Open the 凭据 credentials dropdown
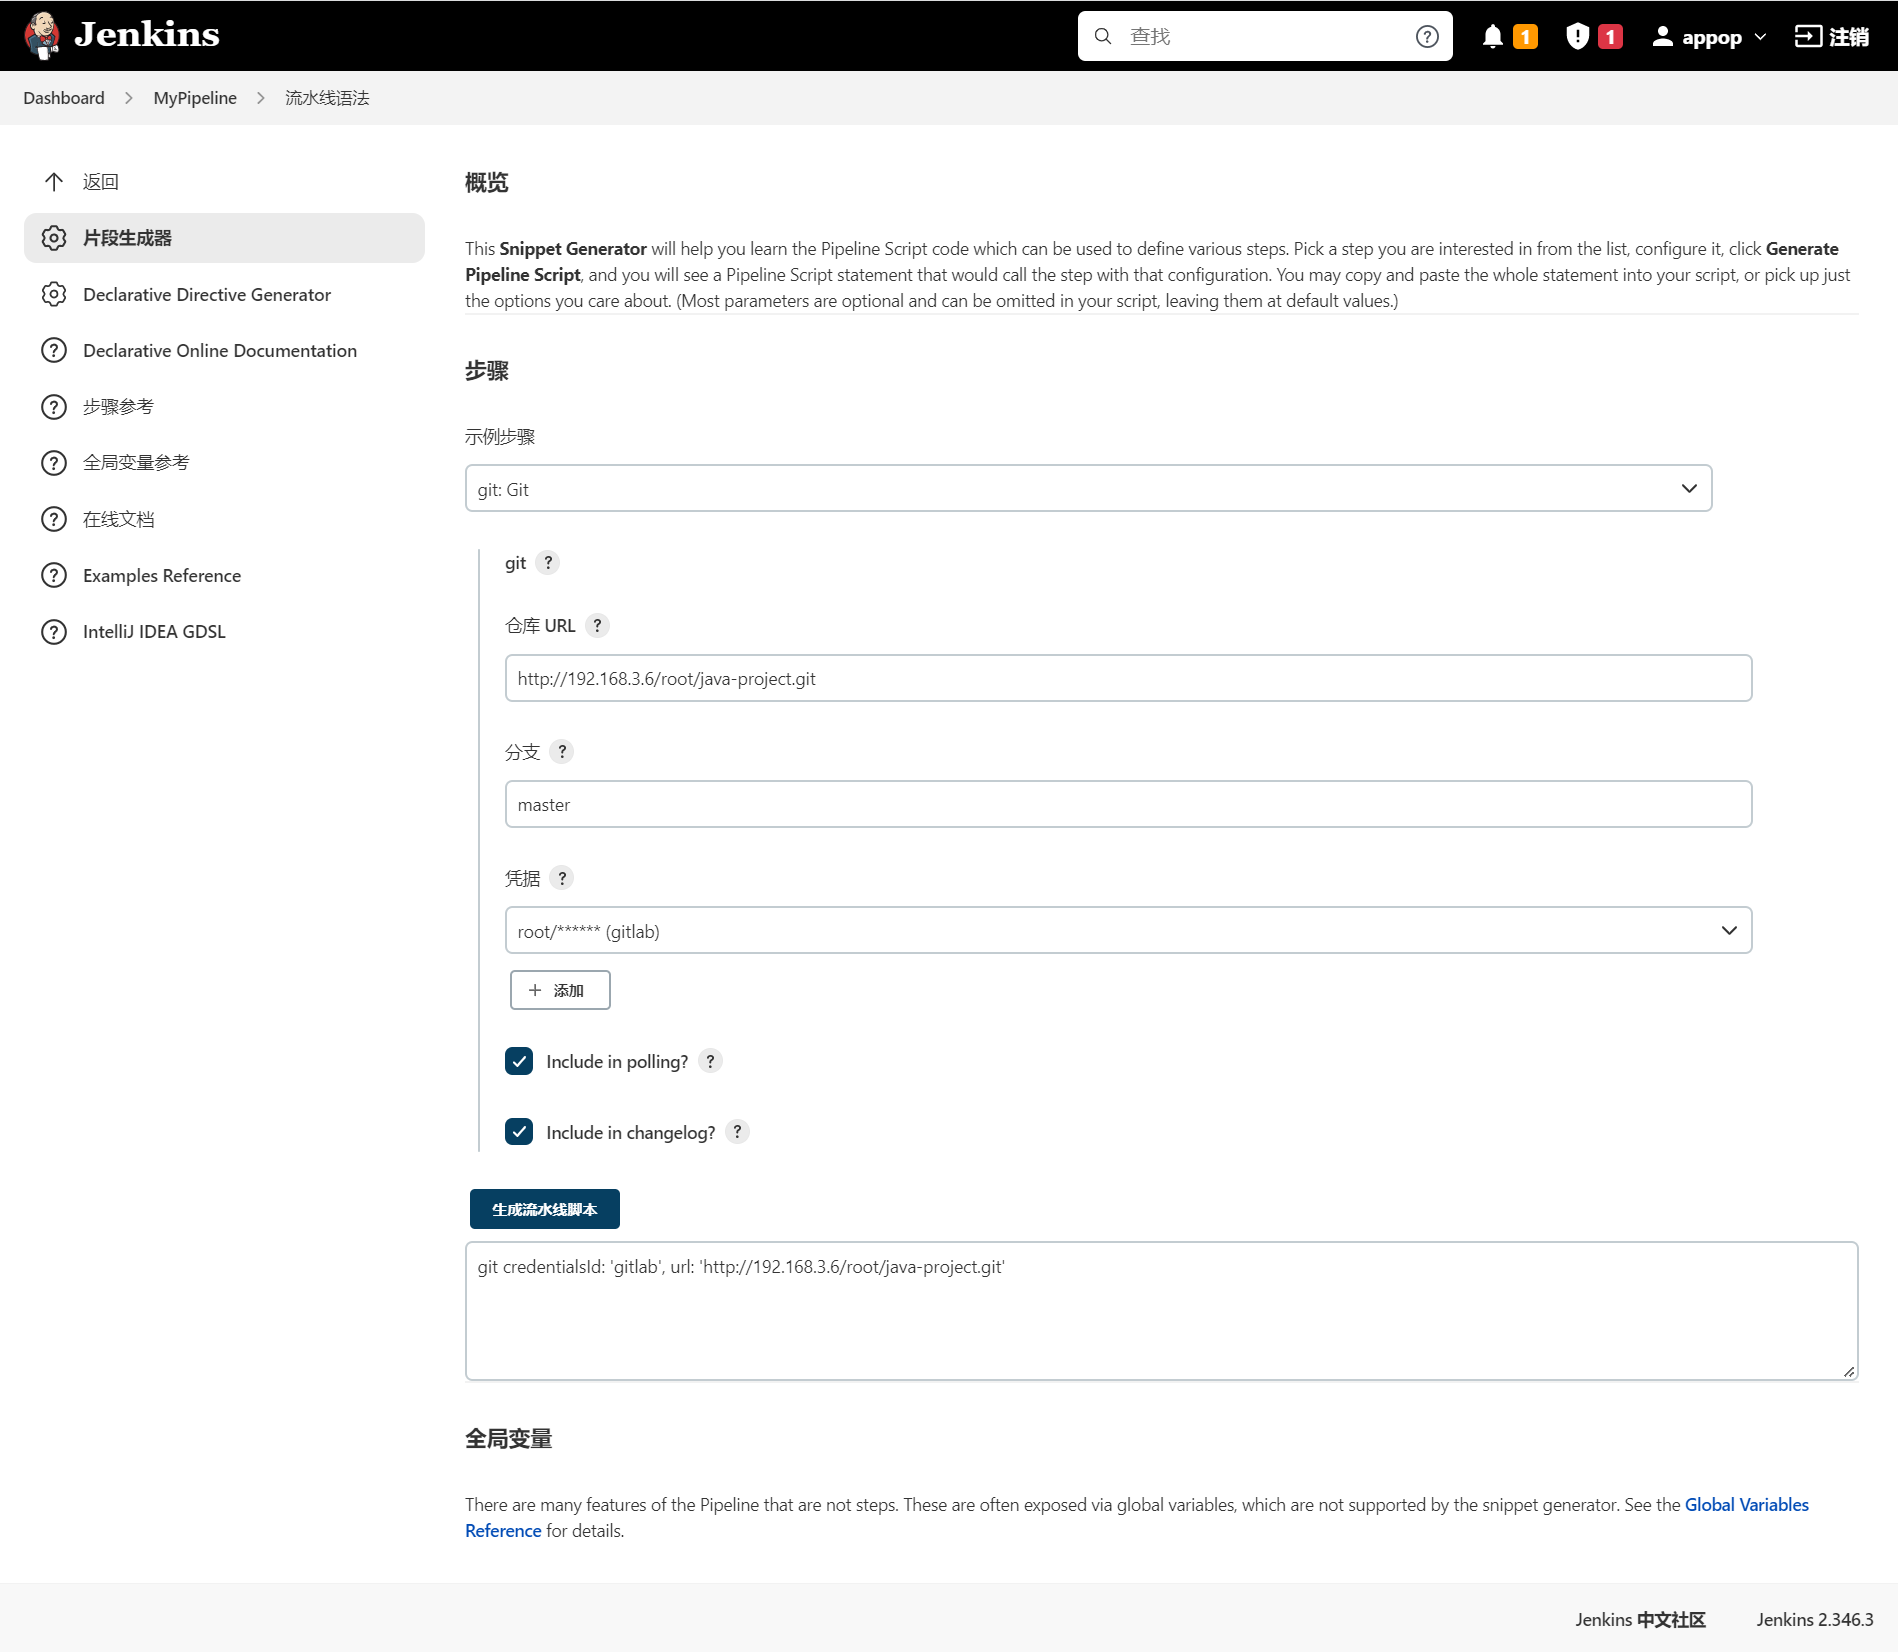 [1128, 931]
